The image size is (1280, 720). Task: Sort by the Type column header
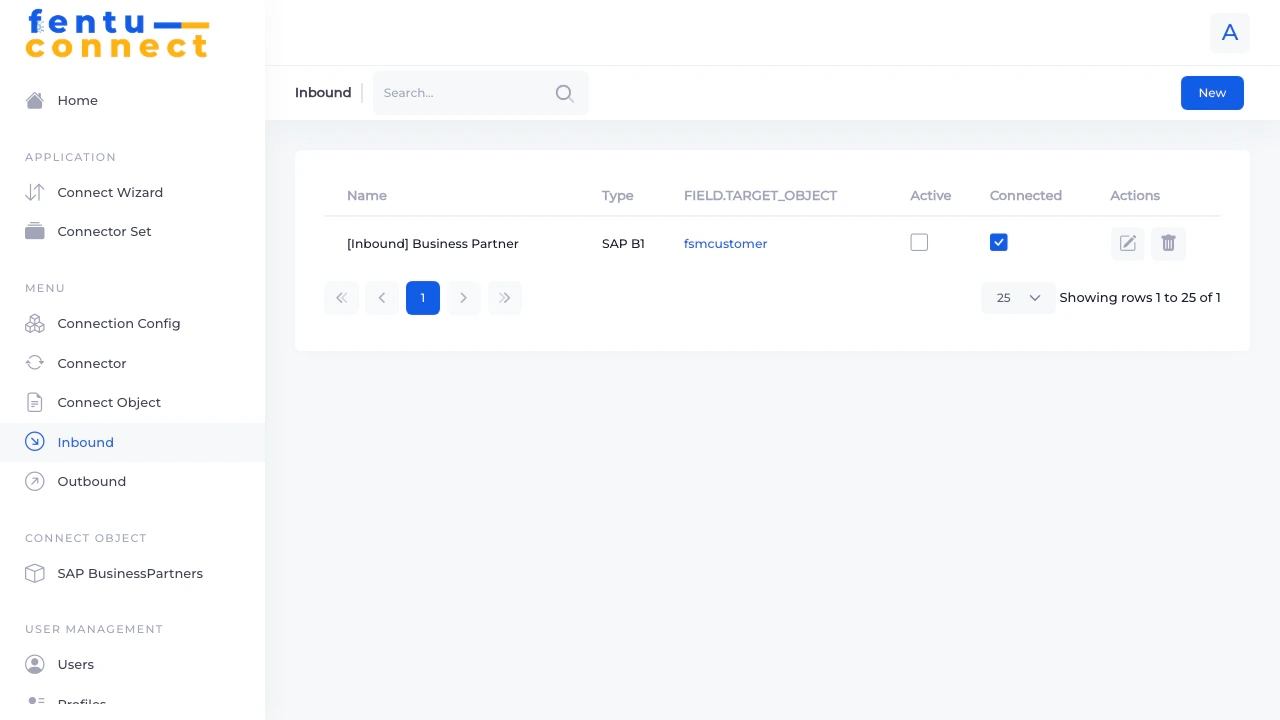[x=618, y=196]
